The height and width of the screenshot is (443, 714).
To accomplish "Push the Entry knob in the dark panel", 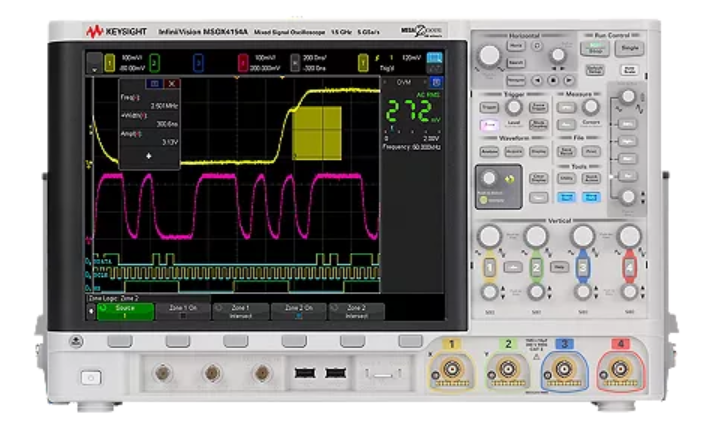I will 489,178.
